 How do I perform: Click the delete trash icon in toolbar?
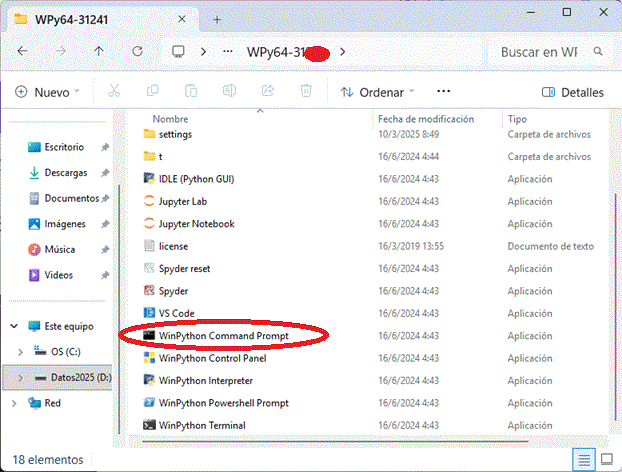coord(307,92)
